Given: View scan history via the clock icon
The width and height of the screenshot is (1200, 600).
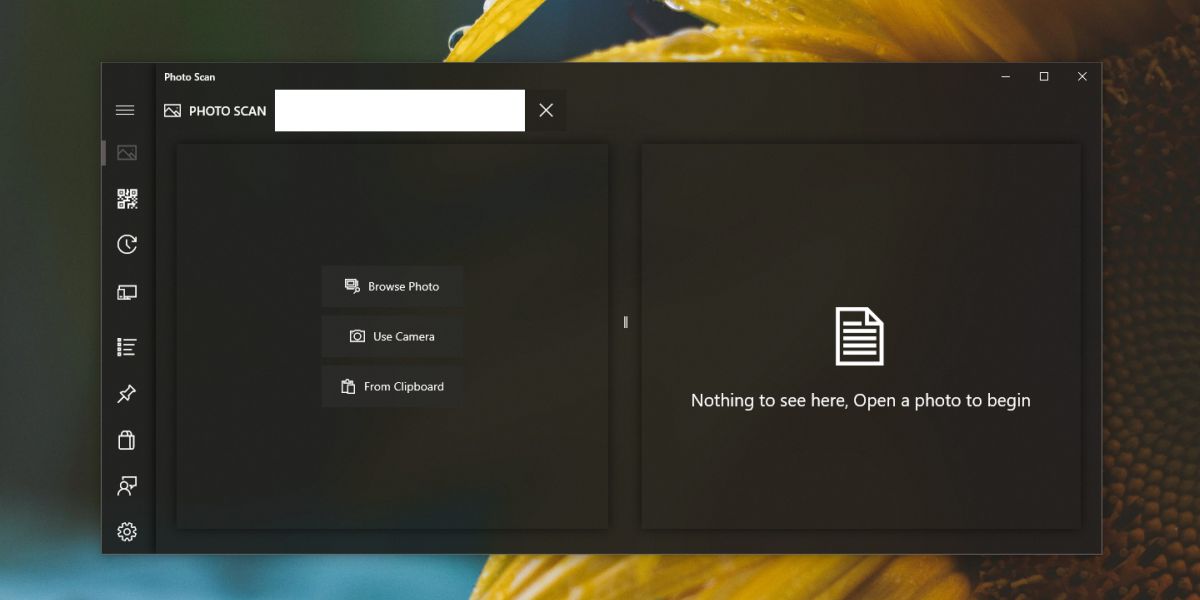Looking at the screenshot, I should pyautogui.click(x=126, y=244).
